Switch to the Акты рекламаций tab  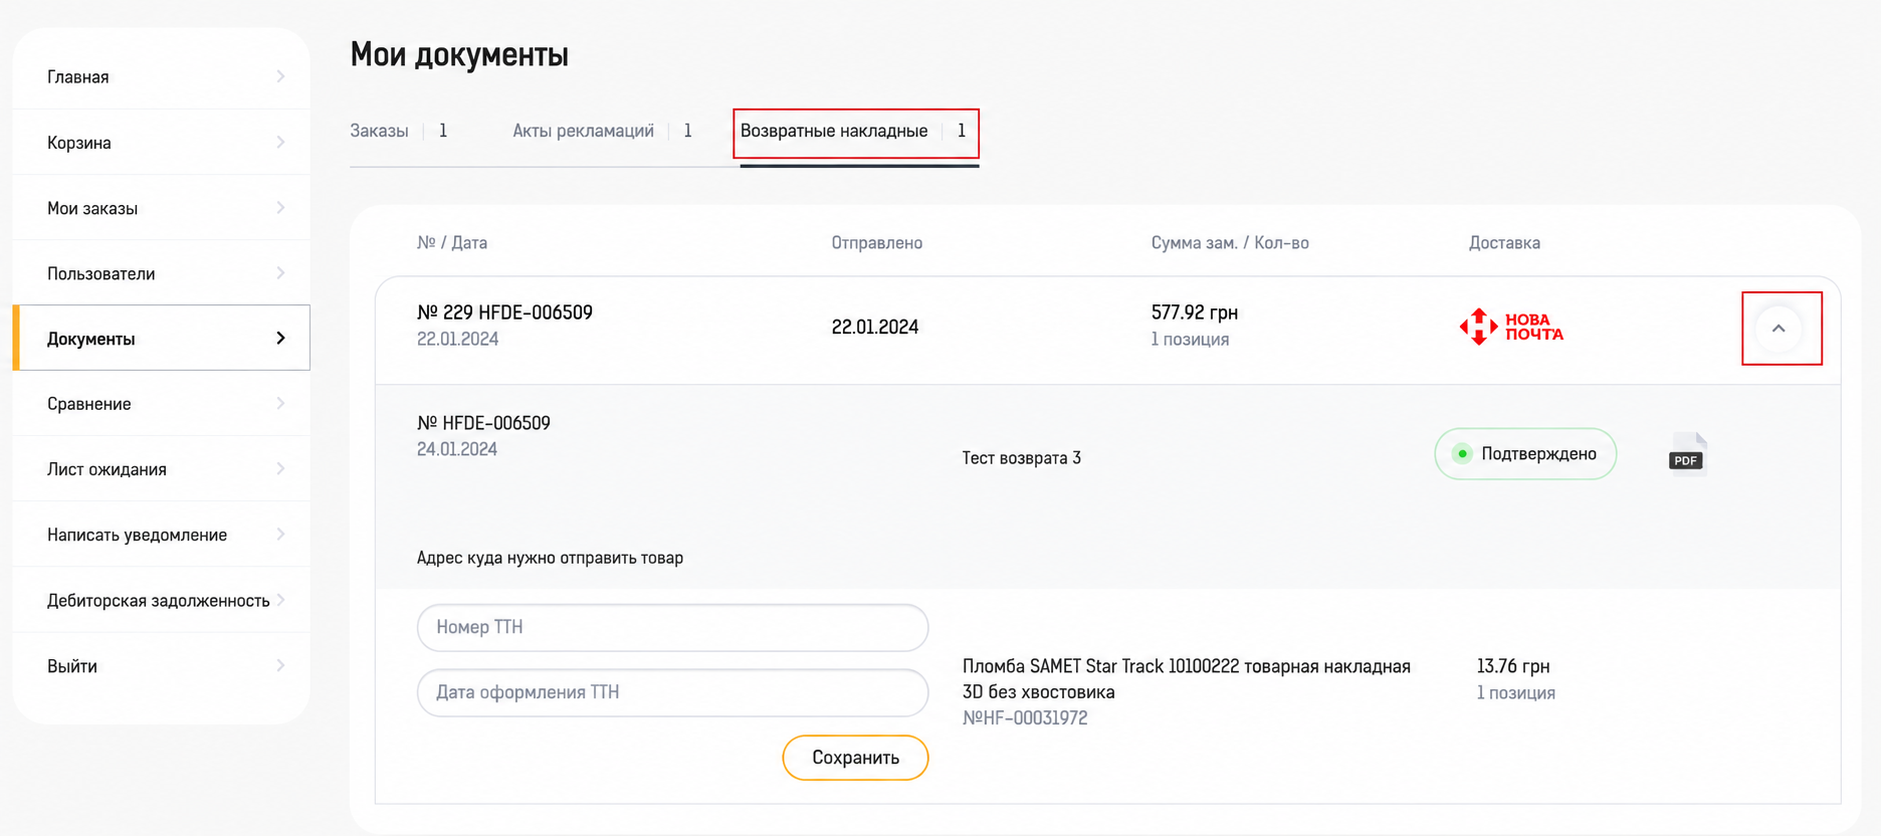click(602, 131)
